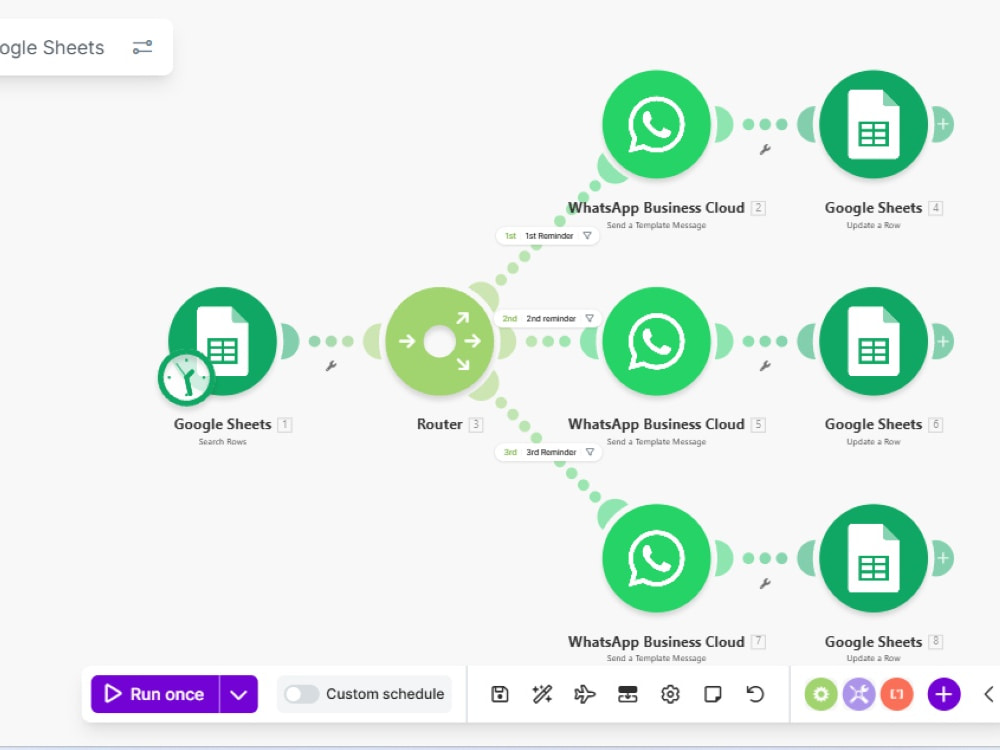Open scenario inputs and outputs icon
1000x750 pixels.
click(x=628, y=694)
